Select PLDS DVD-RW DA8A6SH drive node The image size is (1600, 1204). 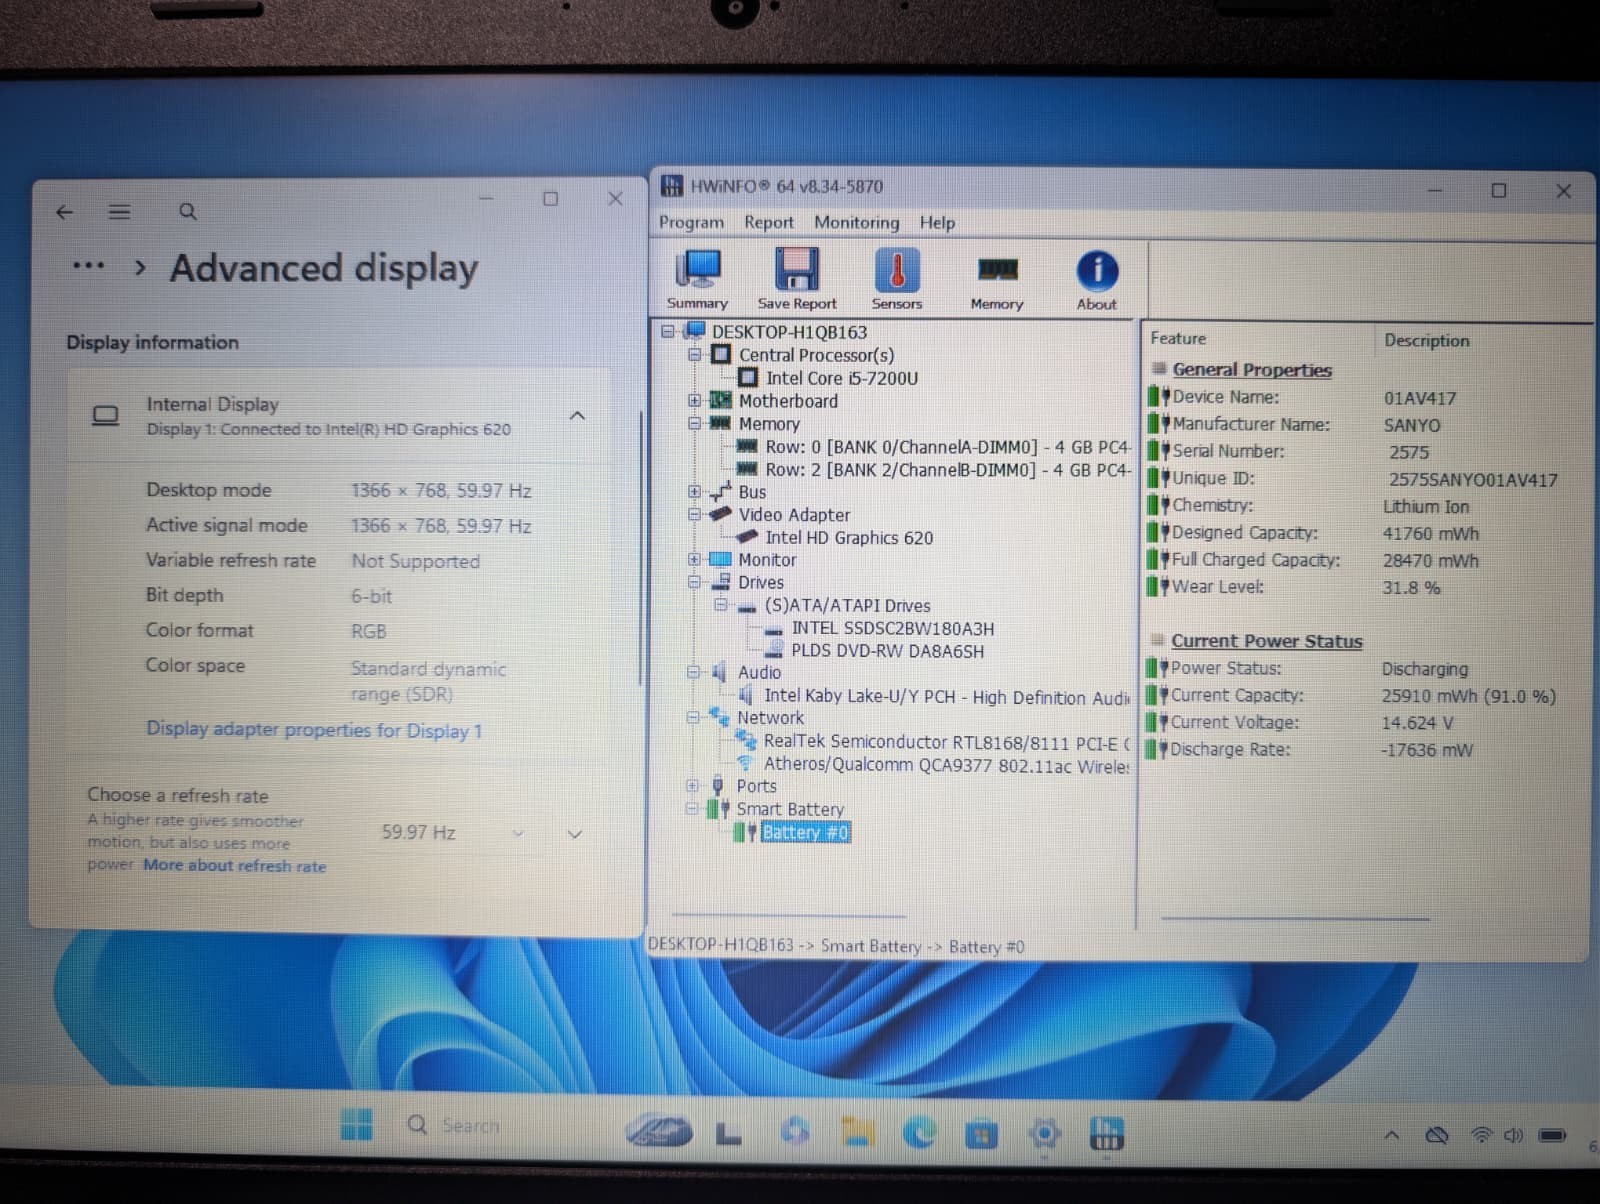(x=887, y=651)
